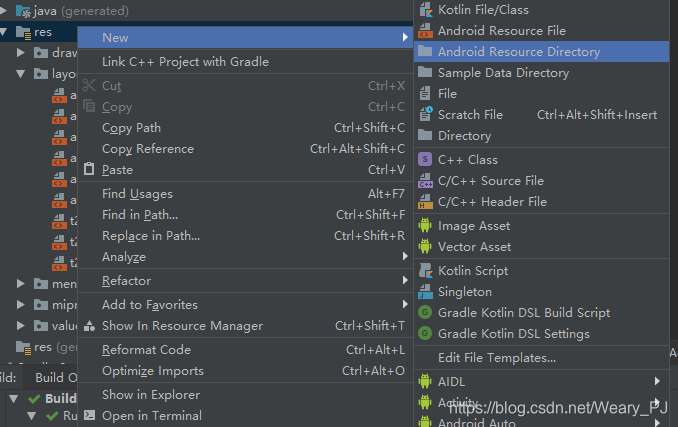The image size is (678, 427).
Task: Click the Android Resource Directory folder icon
Action: (x=425, y=51)
